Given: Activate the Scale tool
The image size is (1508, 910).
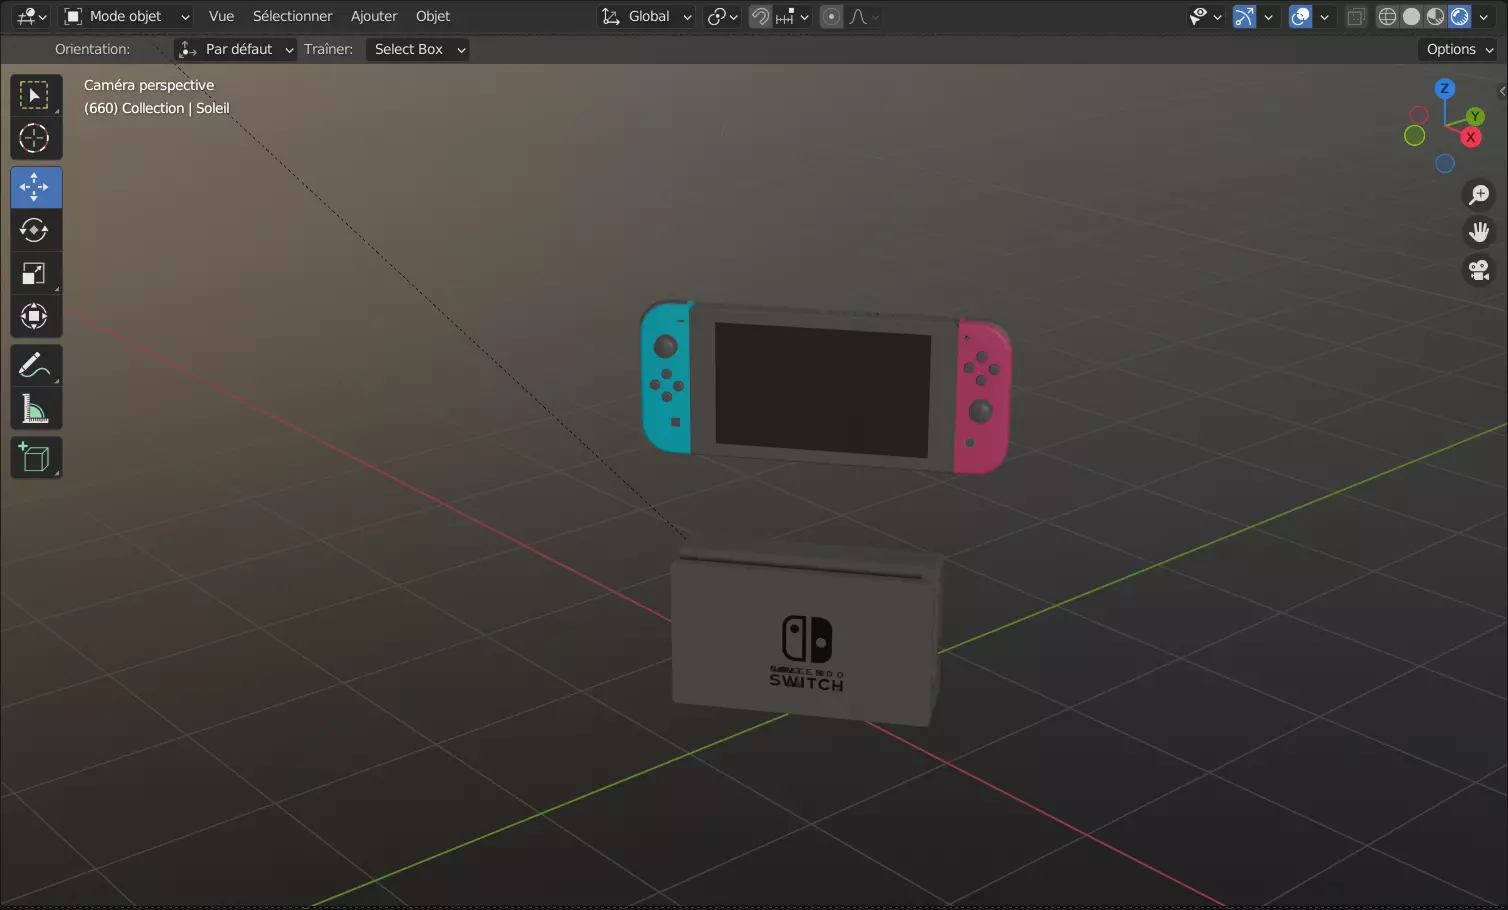Looking at the screenshot, I should pyautogui.click(x=36, y=274).
